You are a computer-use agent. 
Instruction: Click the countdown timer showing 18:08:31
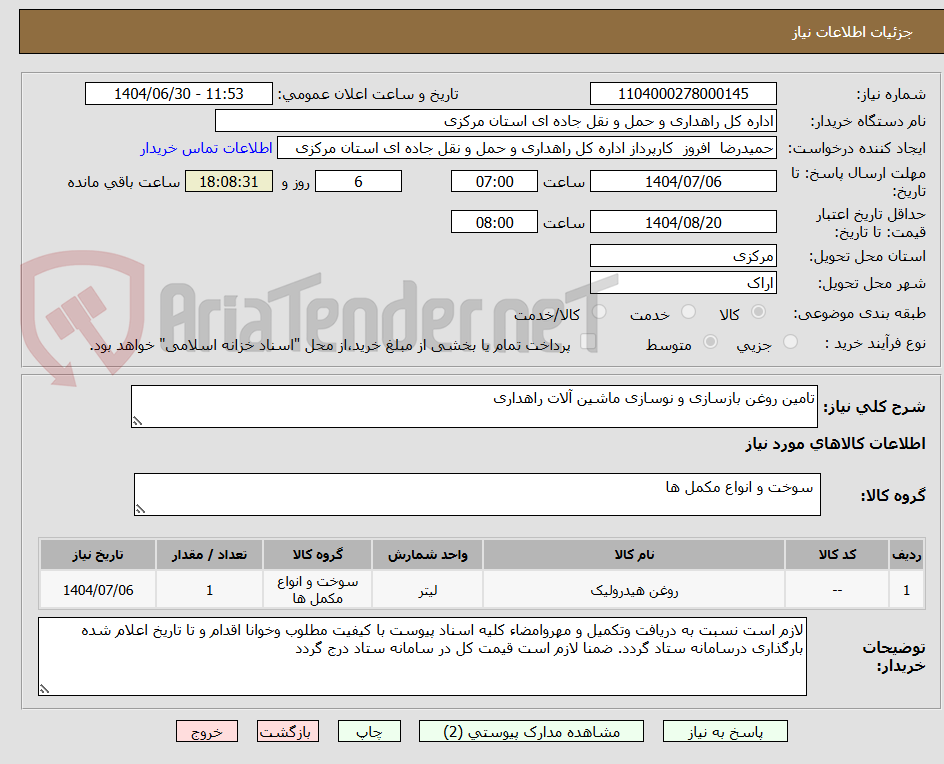click(x=229, y=181)
